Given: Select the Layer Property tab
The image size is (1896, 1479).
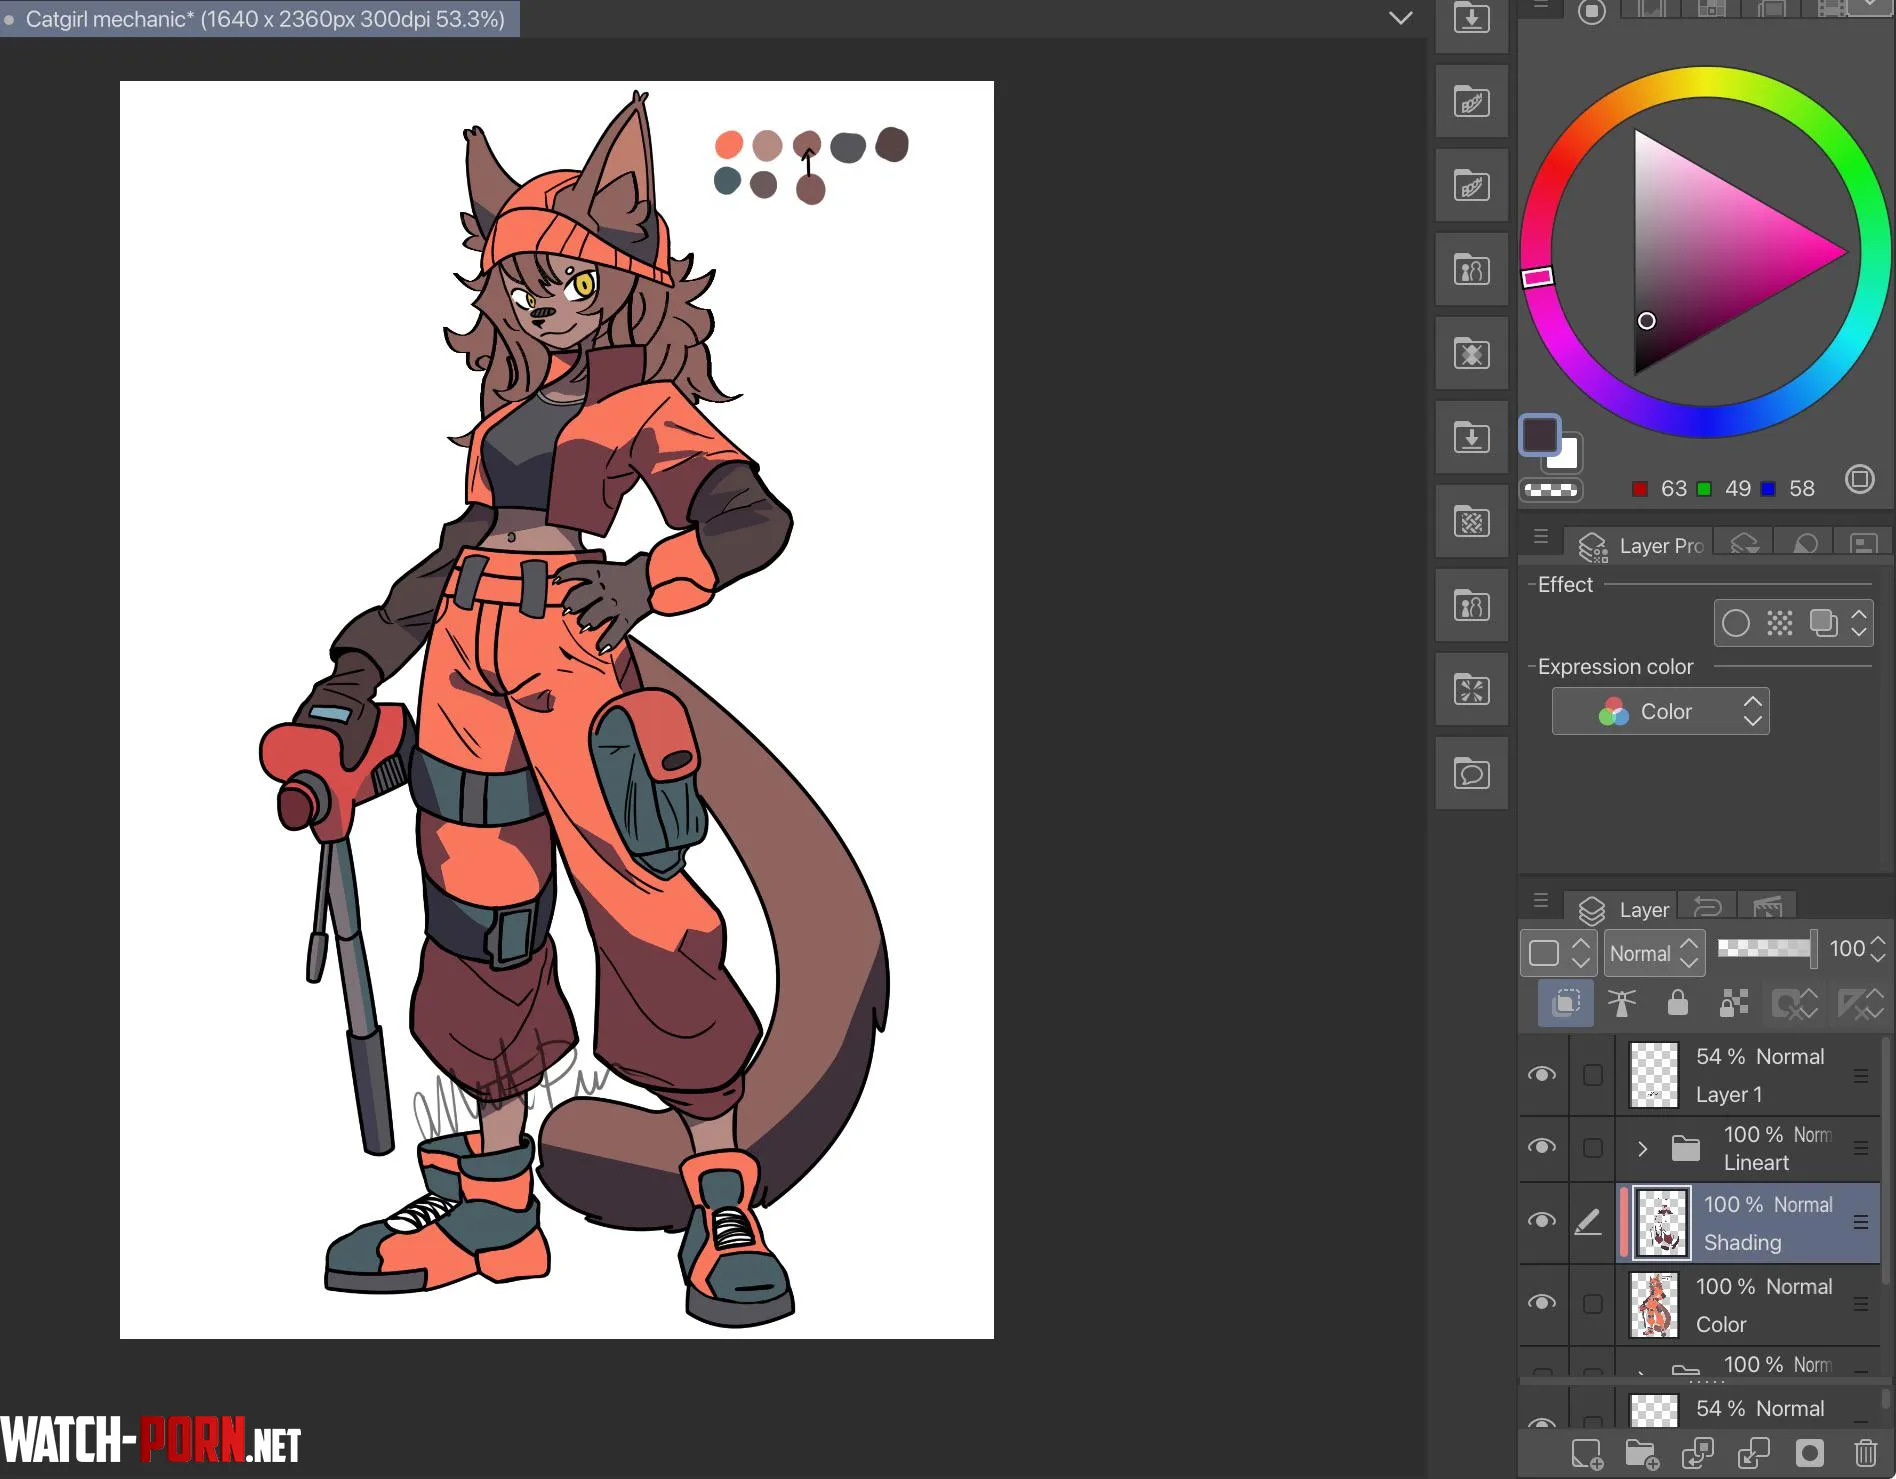Looking at the screenshot, I should point(1640,545).
